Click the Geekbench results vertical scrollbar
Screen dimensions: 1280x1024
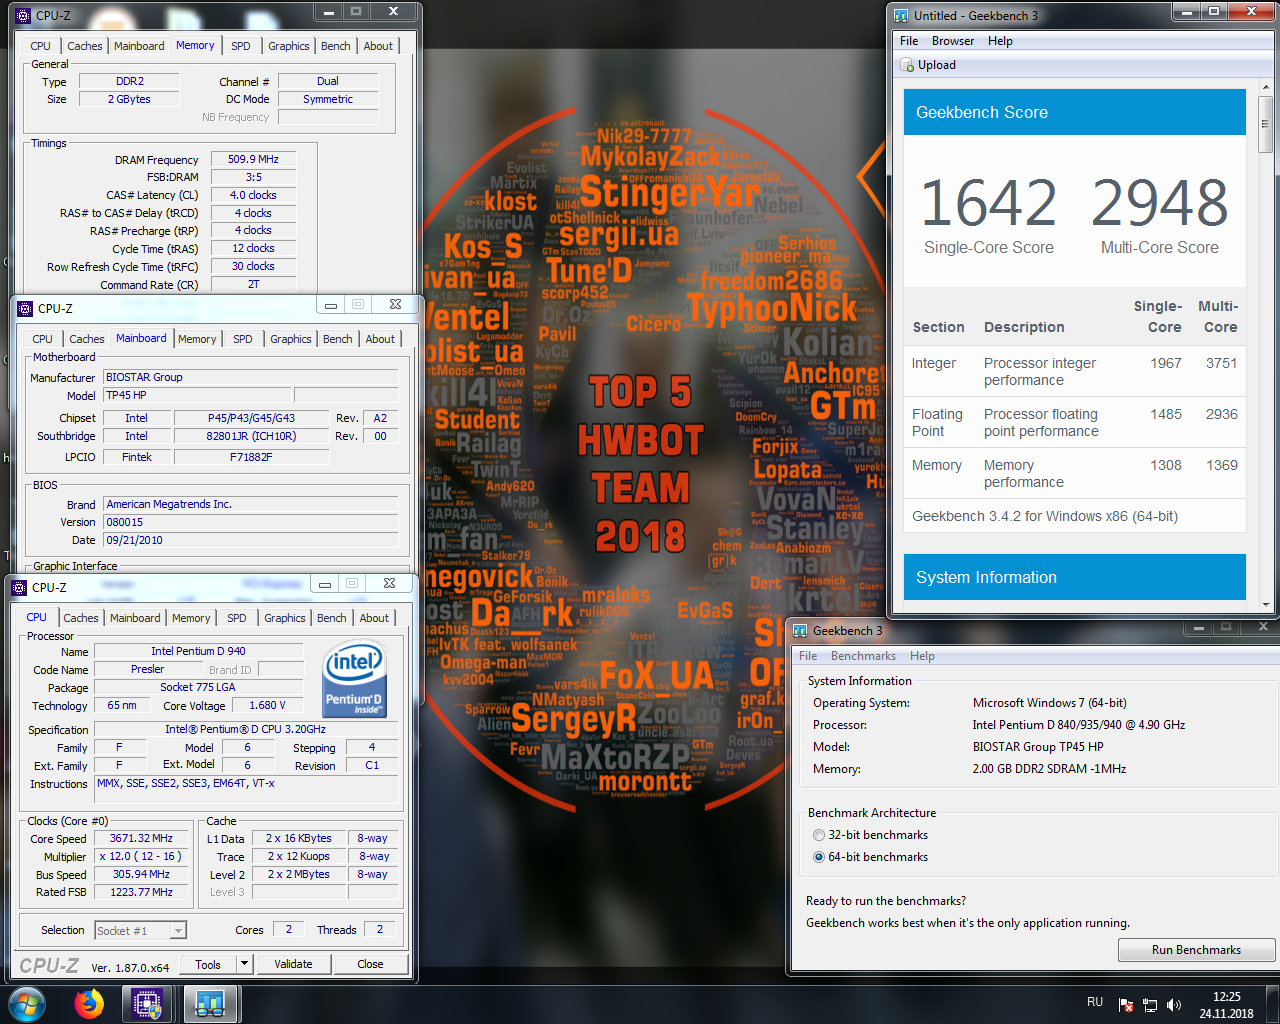[x=1265, y=345]
